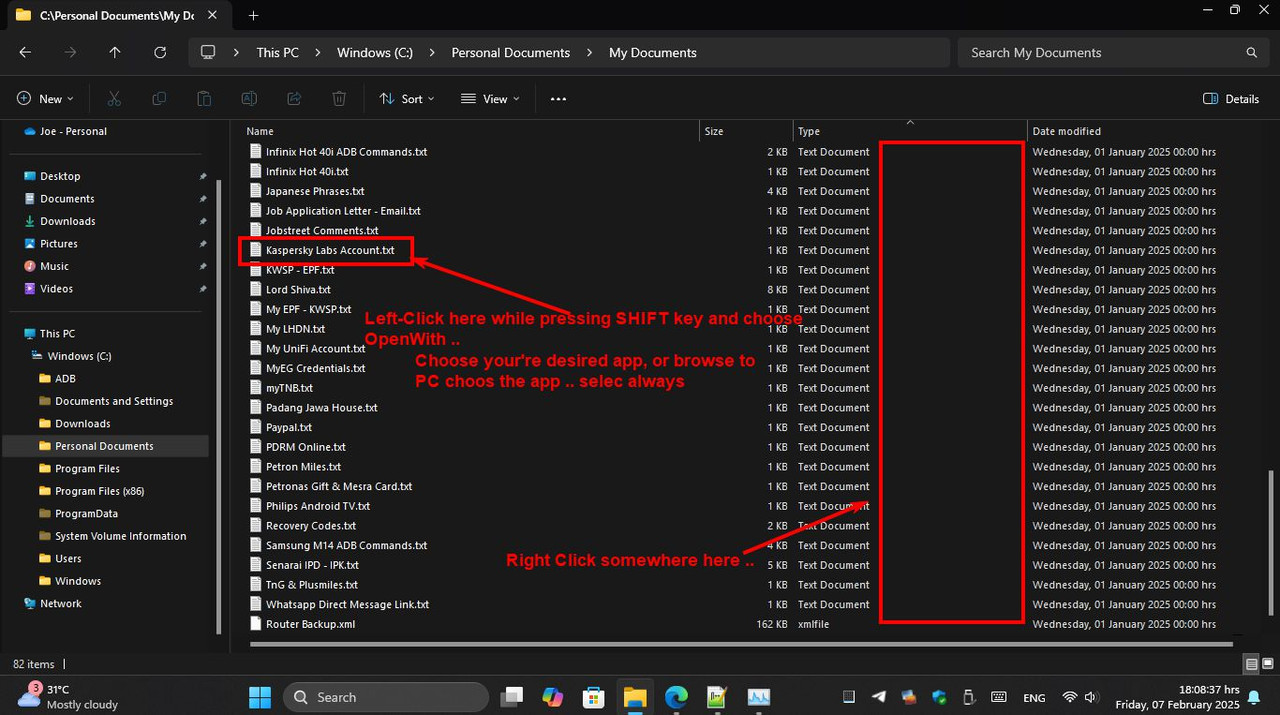Viewport: 1280px width, 715px height.
Task: Open the Sort options dropdown
Action: coord(407,98)
